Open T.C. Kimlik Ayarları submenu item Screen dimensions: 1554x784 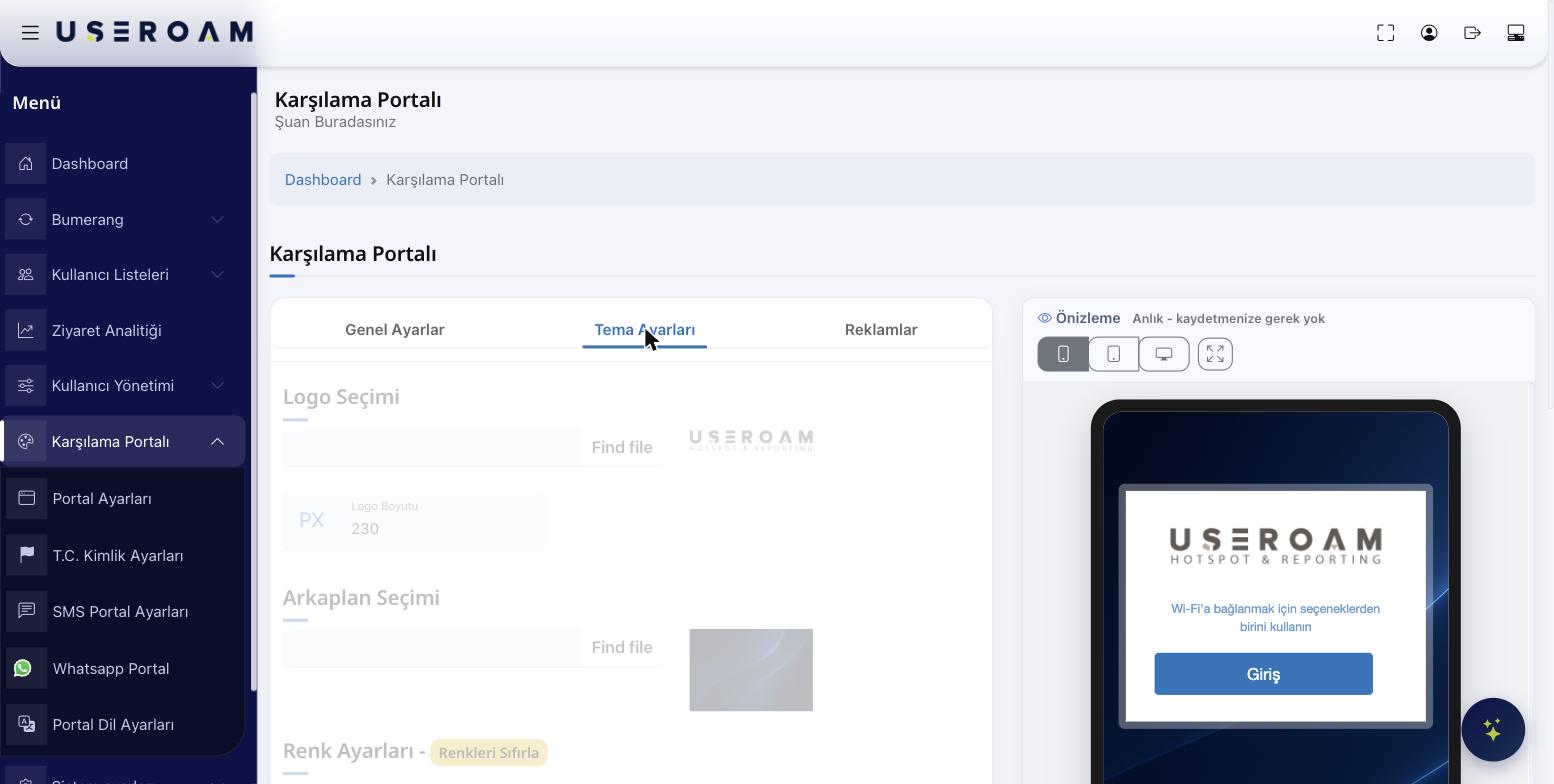[118, 555]
